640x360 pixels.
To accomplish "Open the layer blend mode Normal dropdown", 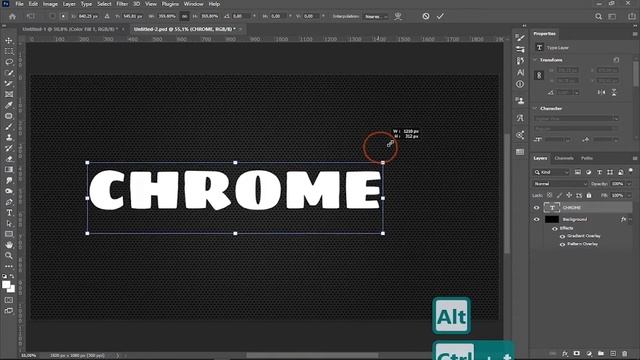I will 560,184.
